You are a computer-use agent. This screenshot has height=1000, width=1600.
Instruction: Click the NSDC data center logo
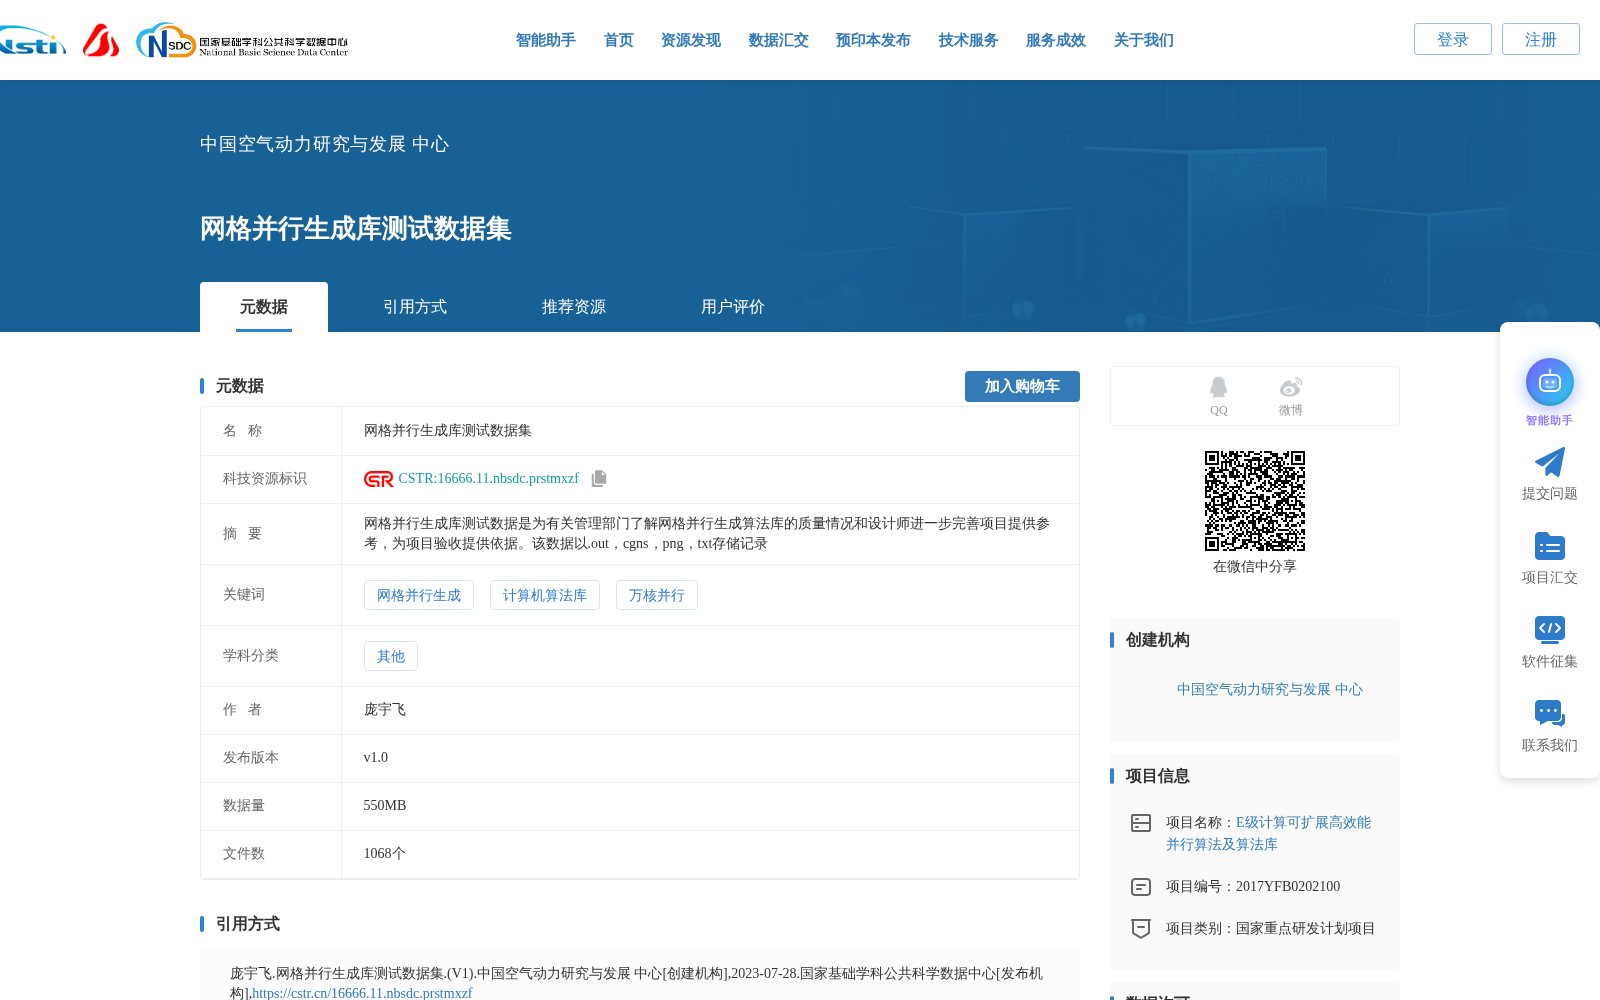click(242, 40)
